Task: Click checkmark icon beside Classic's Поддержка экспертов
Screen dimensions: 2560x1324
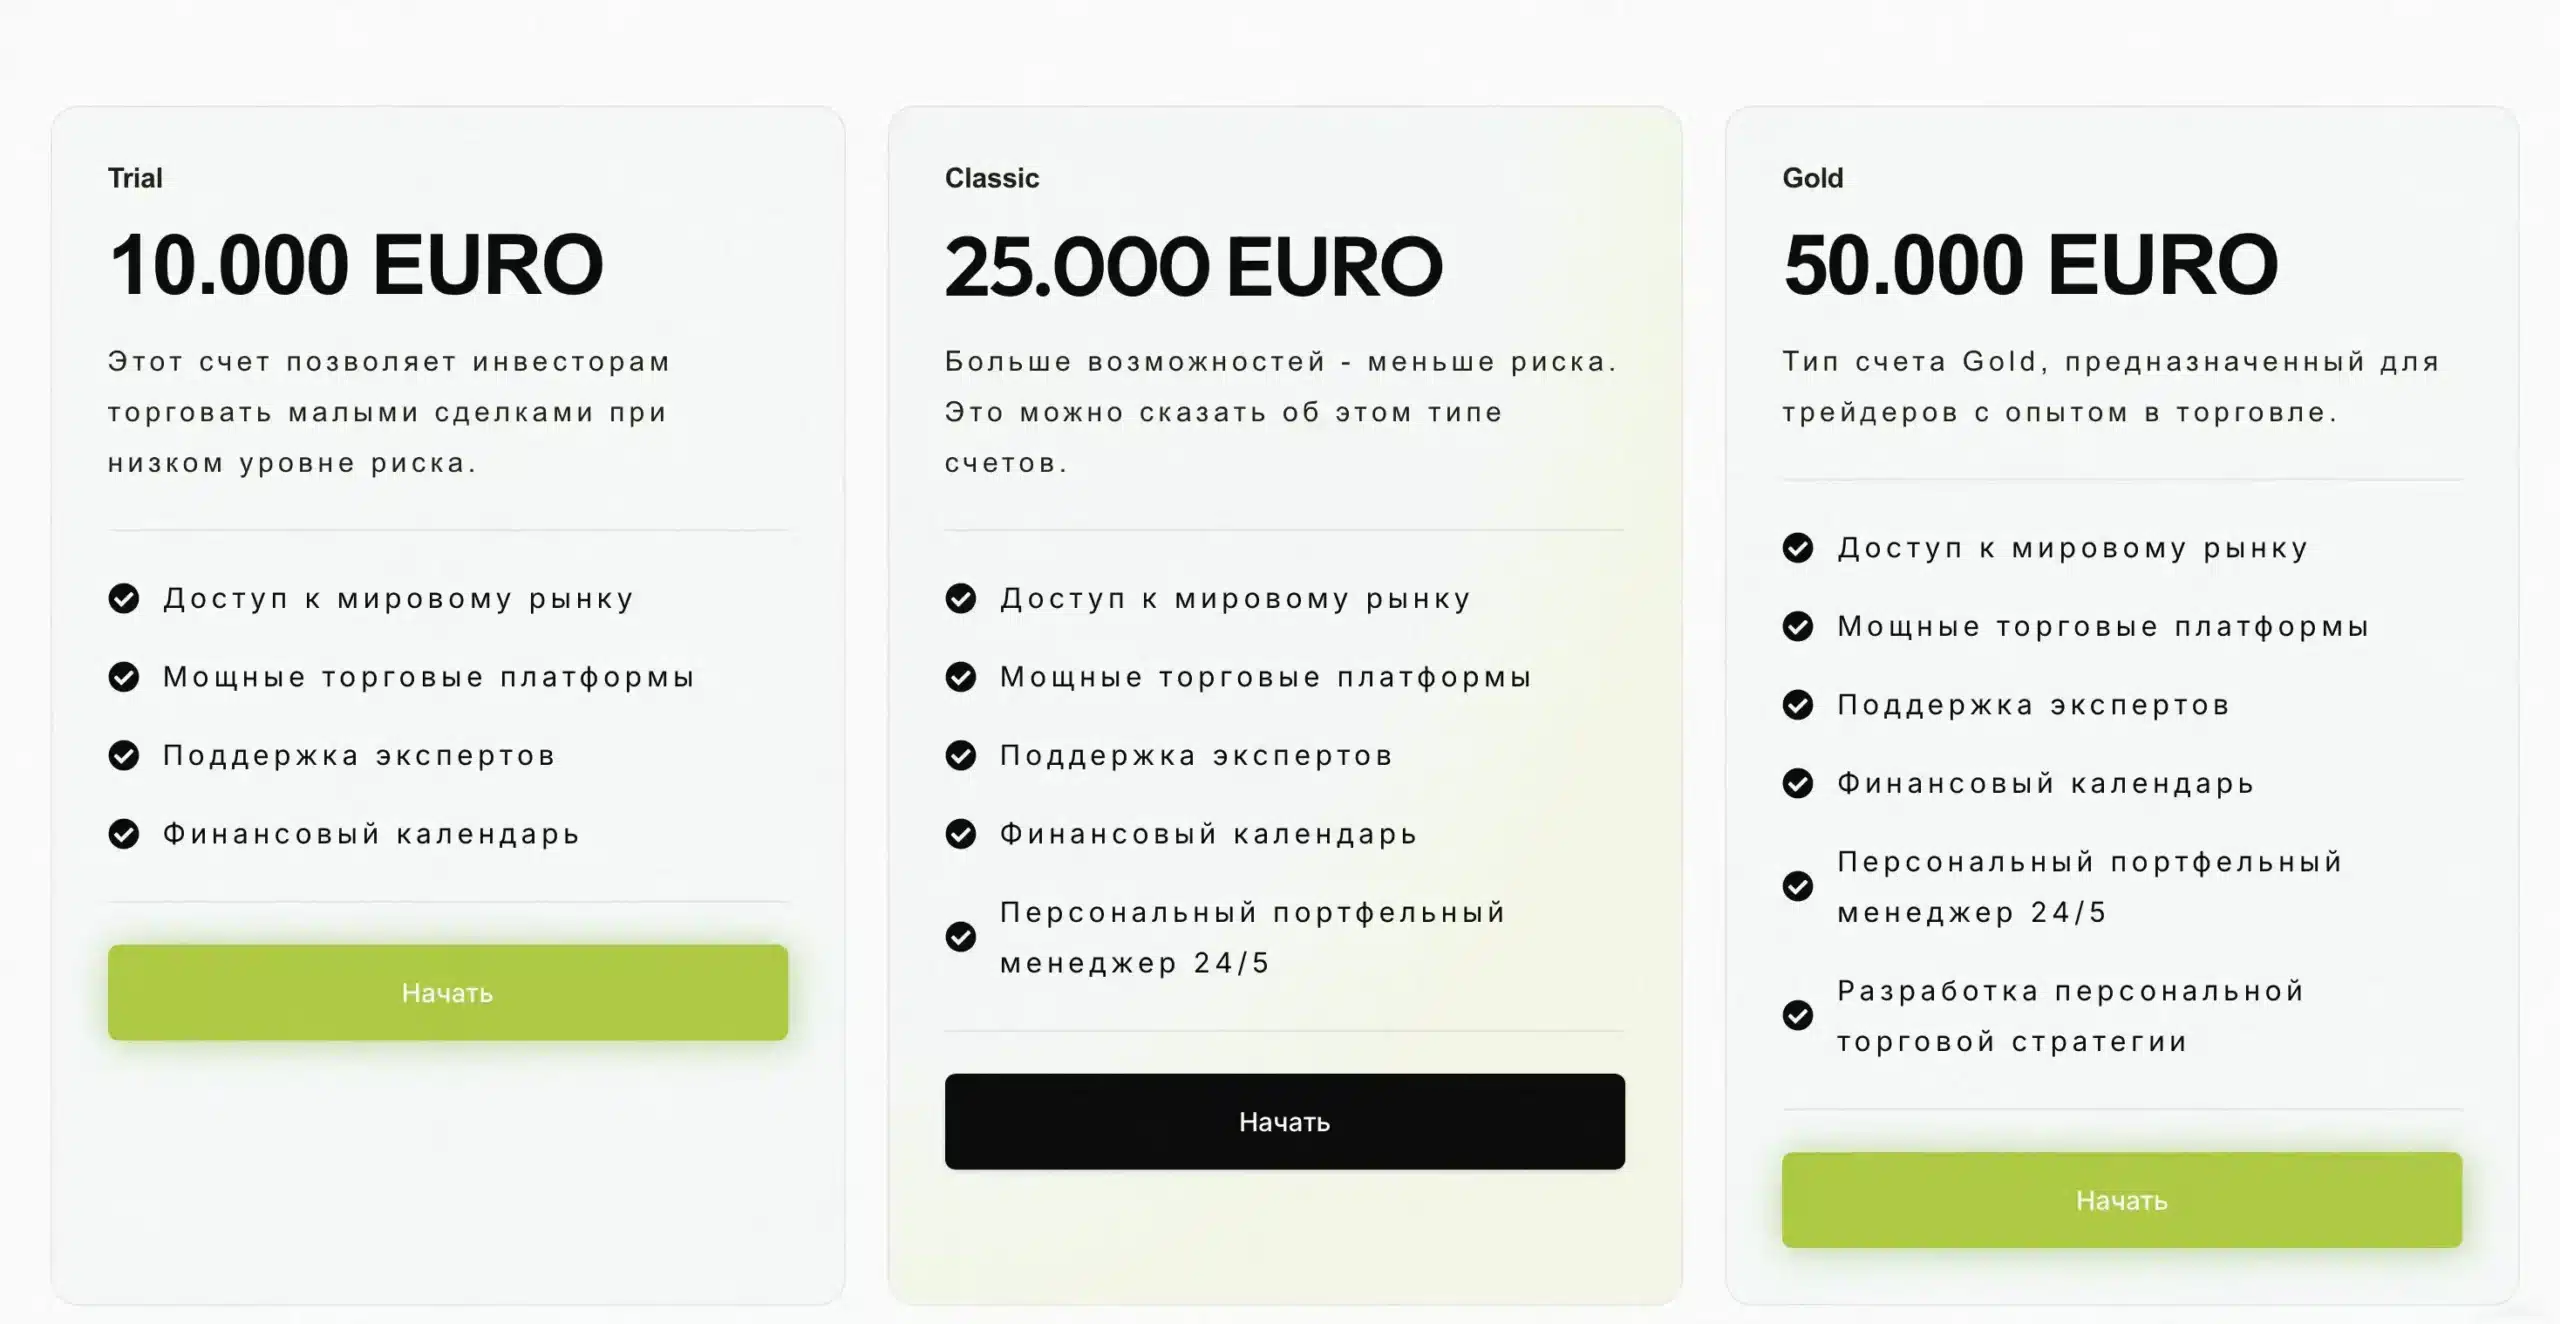Action: click(x=961, y=755)
